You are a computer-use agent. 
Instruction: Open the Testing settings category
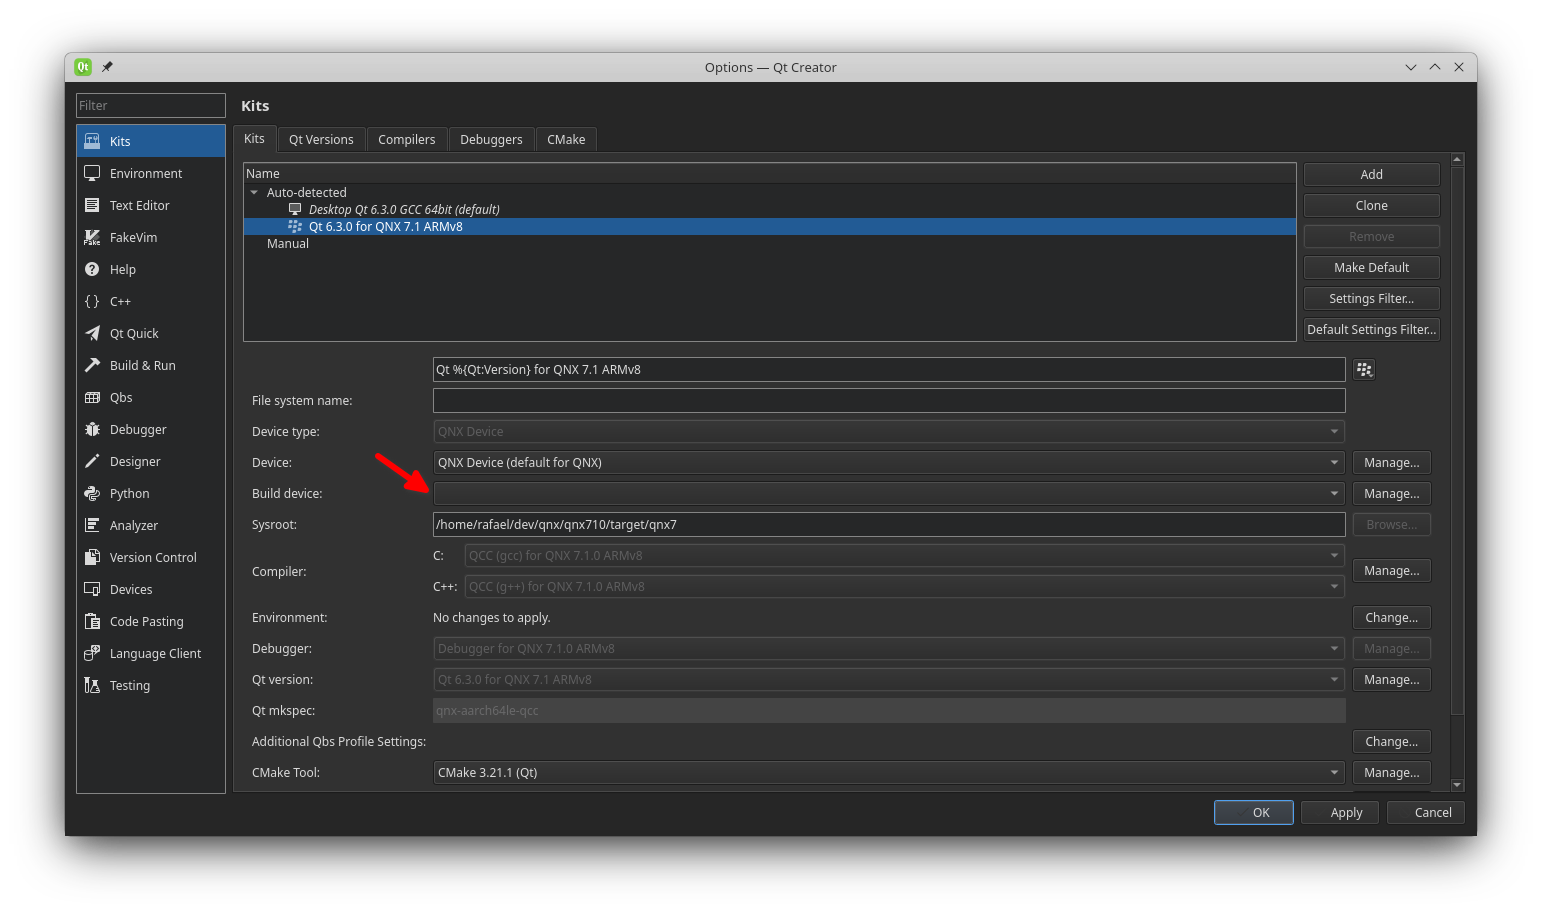tap(151, 685)
